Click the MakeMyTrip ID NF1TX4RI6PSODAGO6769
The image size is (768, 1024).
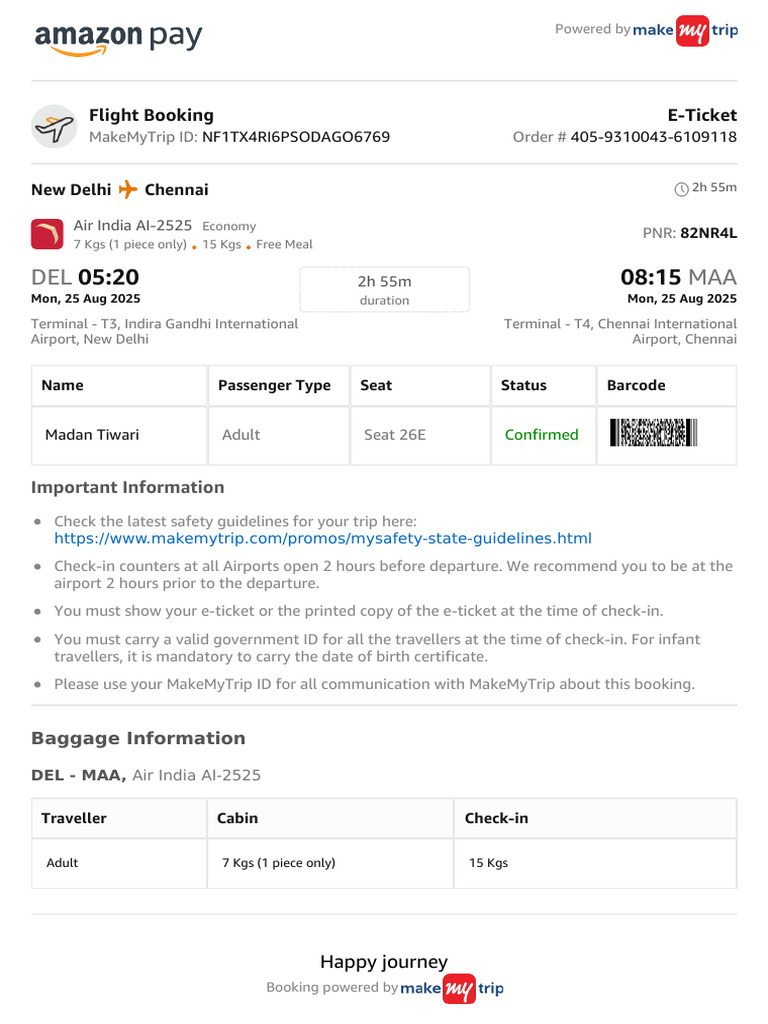point(296,137)
